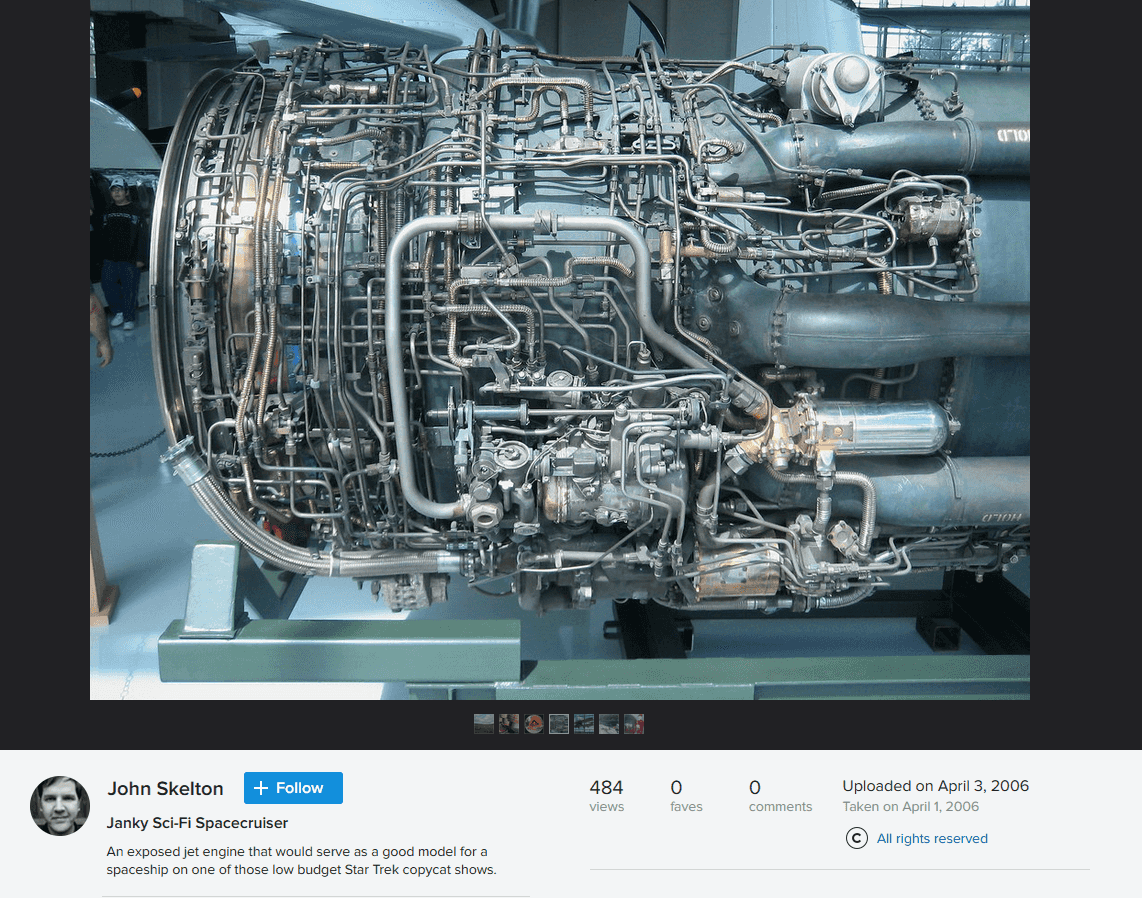Select the second thumbnail in the filmstrip

509,724
